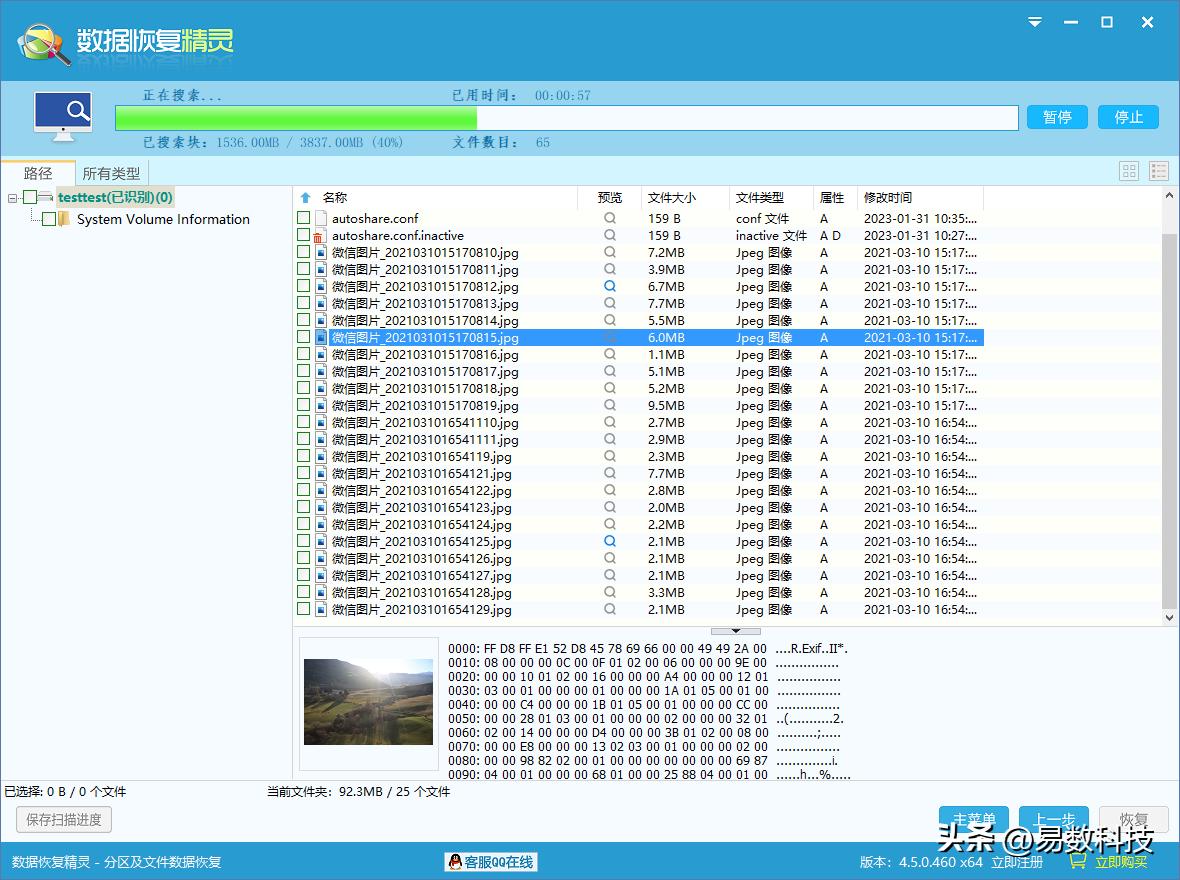Sort files by 文件大小 column header
This screenshot has width=1180, height=880.
point(672,198)
